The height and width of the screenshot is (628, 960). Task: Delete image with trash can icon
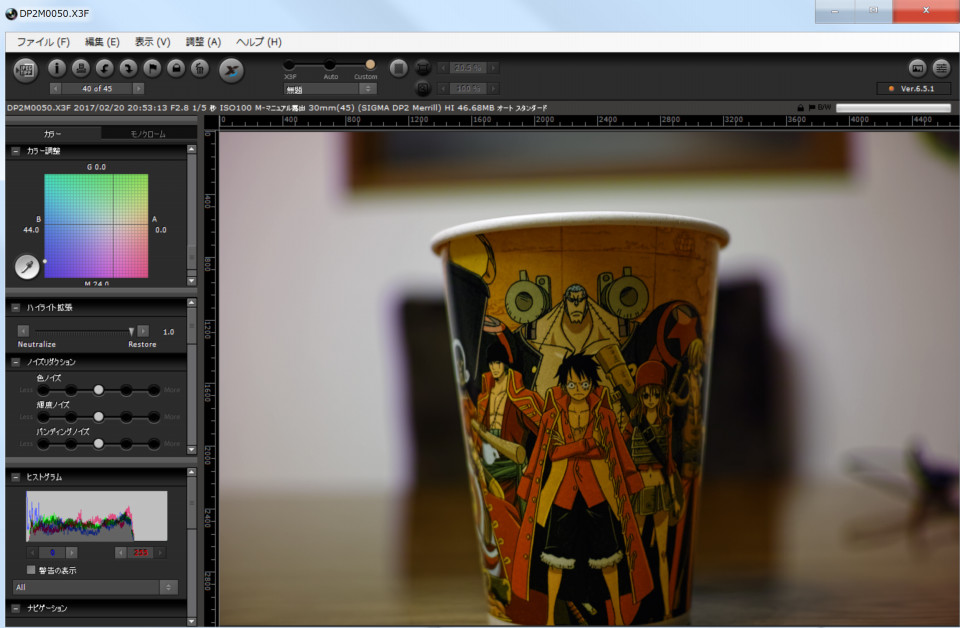[200, 68]
